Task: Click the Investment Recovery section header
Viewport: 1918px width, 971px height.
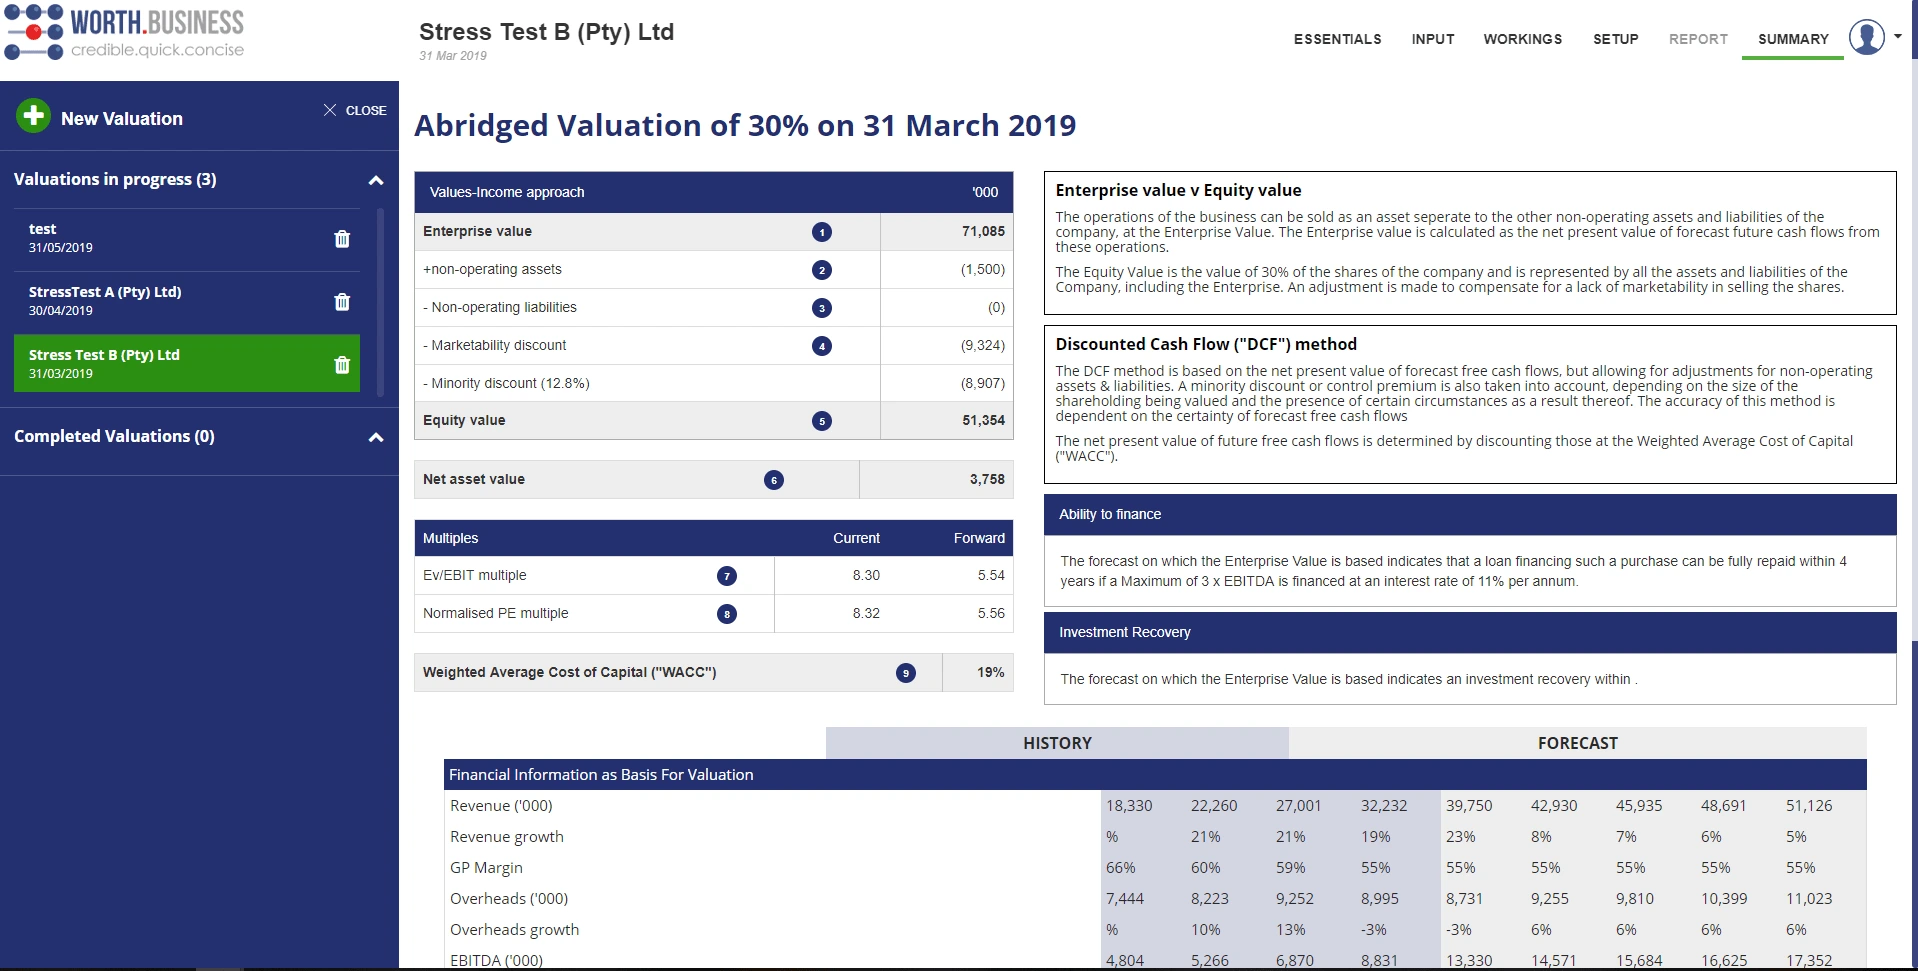Action: coord(1470,632)
